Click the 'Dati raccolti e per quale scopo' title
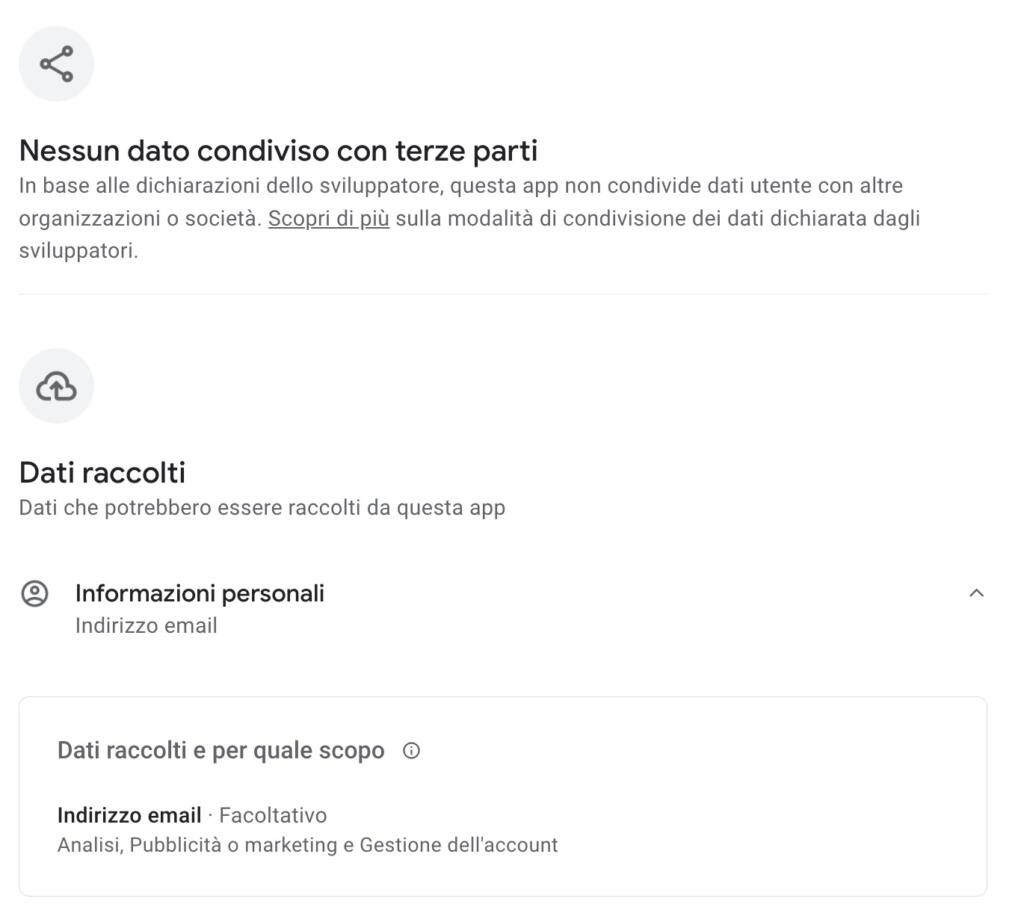 pyautogui.click(x=220, y=750)
